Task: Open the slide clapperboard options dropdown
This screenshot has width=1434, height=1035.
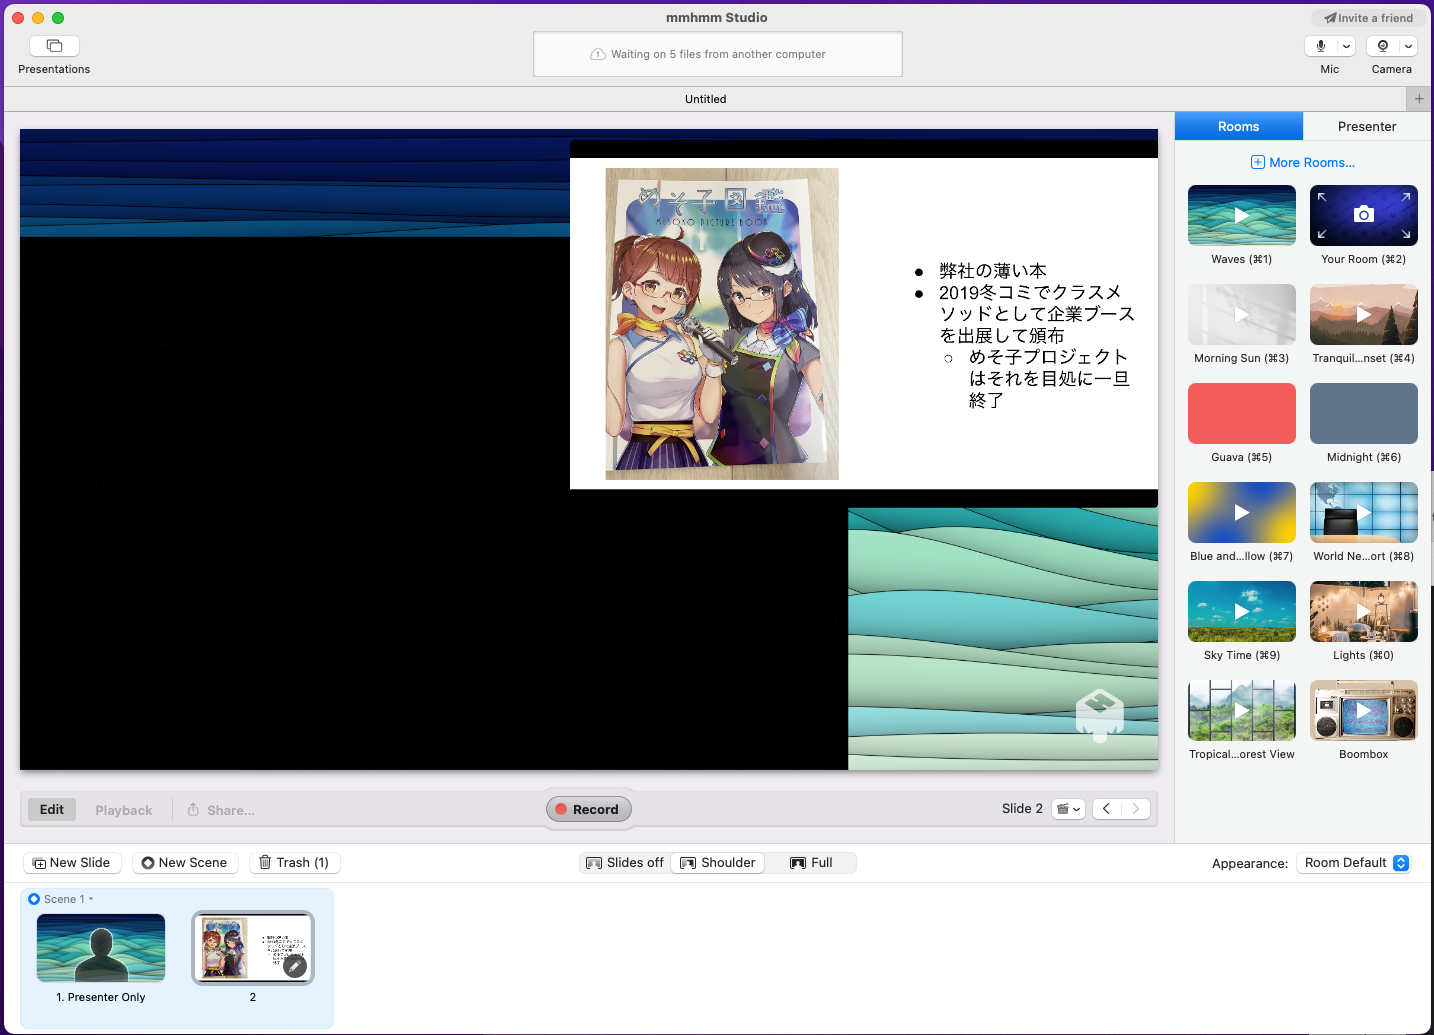Action: pos(1068,809)
